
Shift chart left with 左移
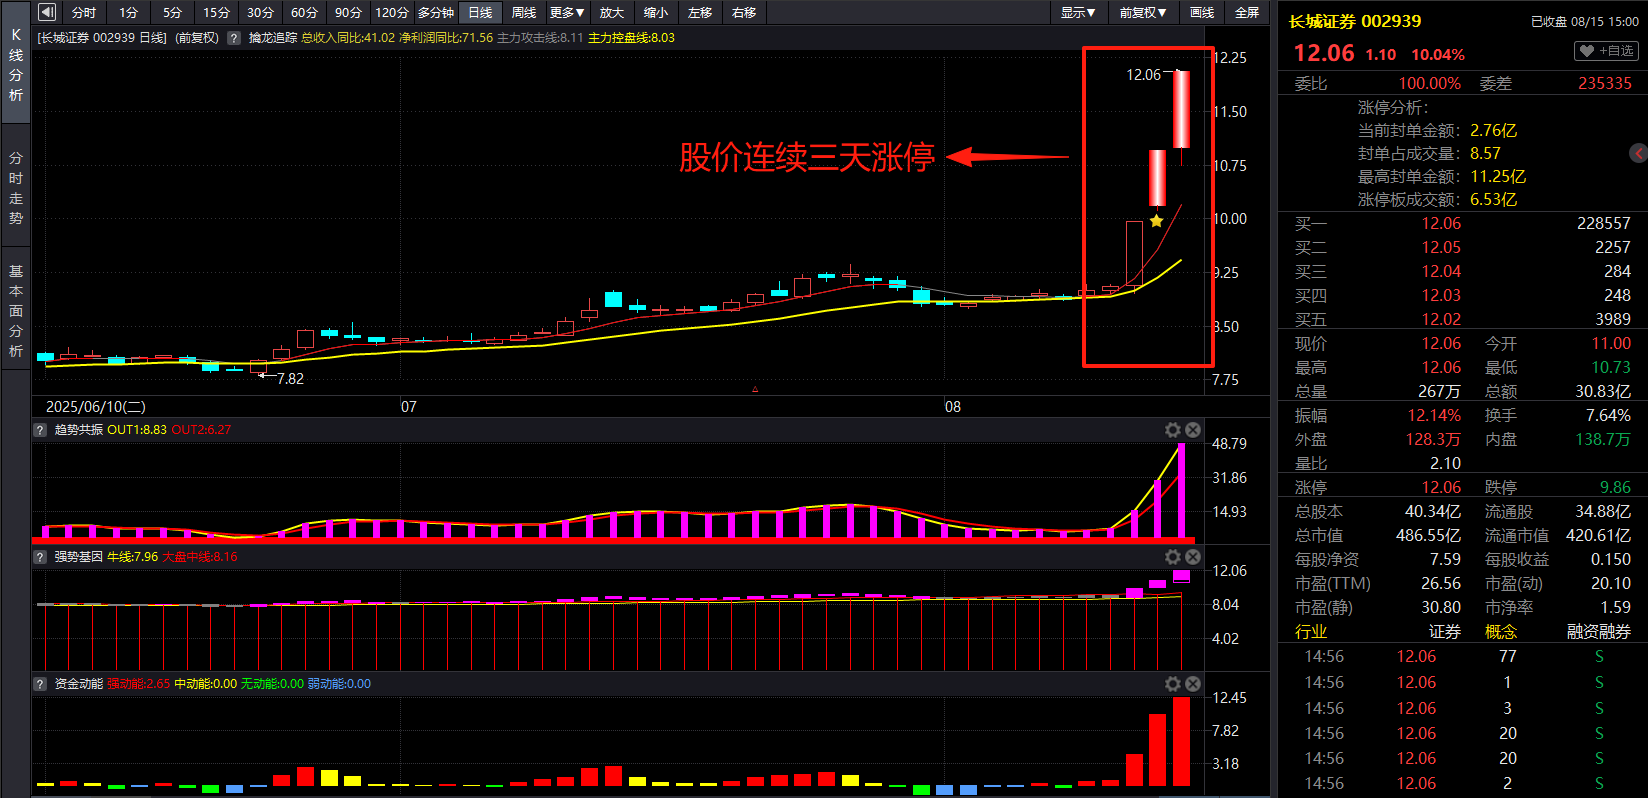[700, 12]
